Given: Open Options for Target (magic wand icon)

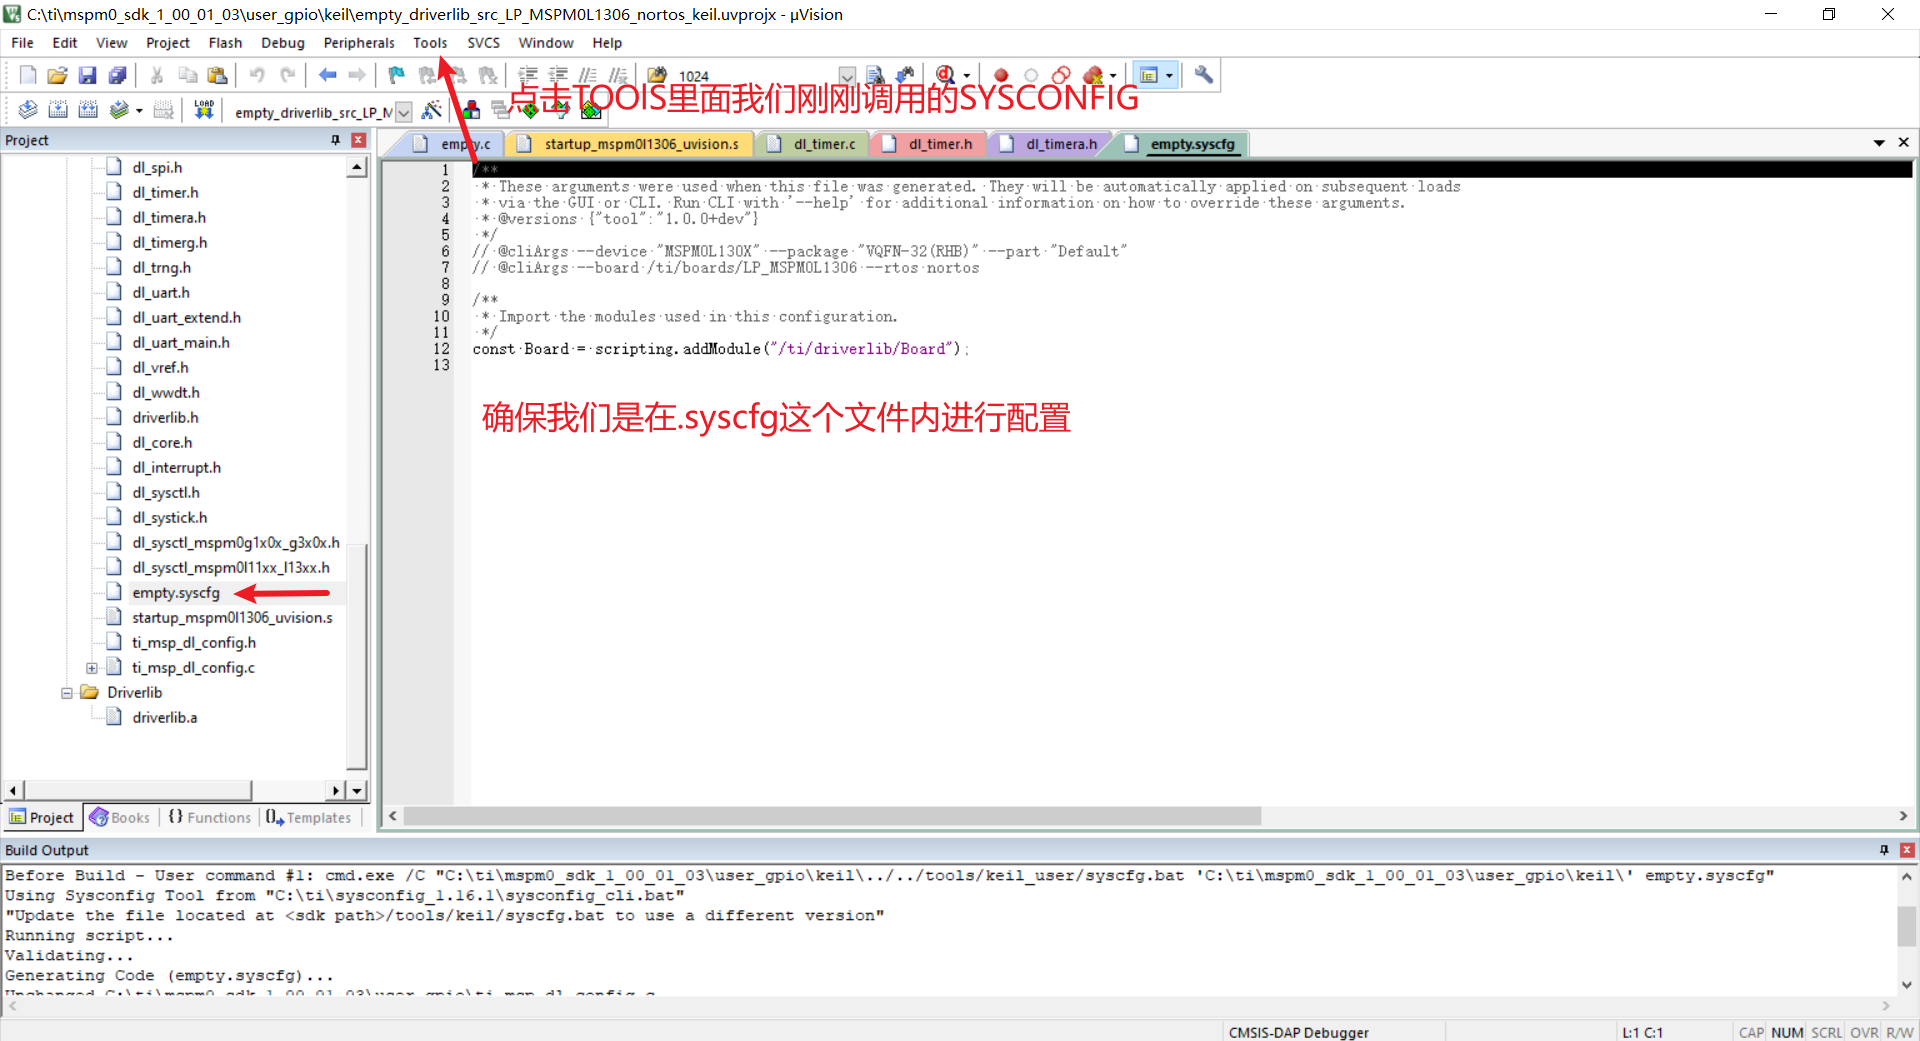Looking at the screenshot, I should tap(432, 110).
